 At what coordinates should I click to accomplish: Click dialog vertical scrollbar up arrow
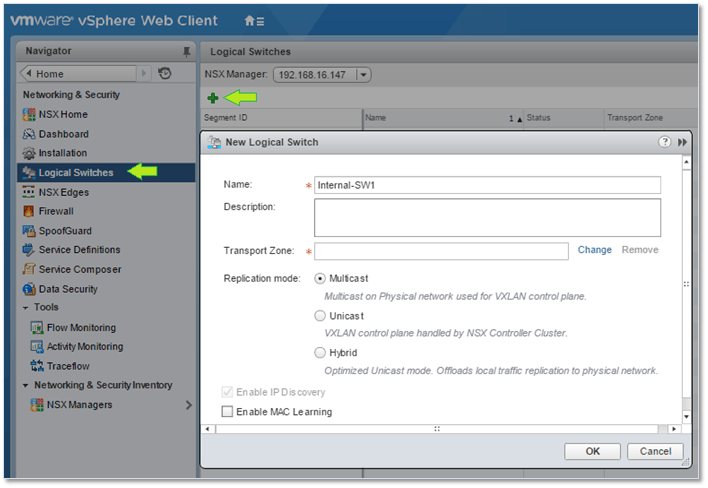686,162
